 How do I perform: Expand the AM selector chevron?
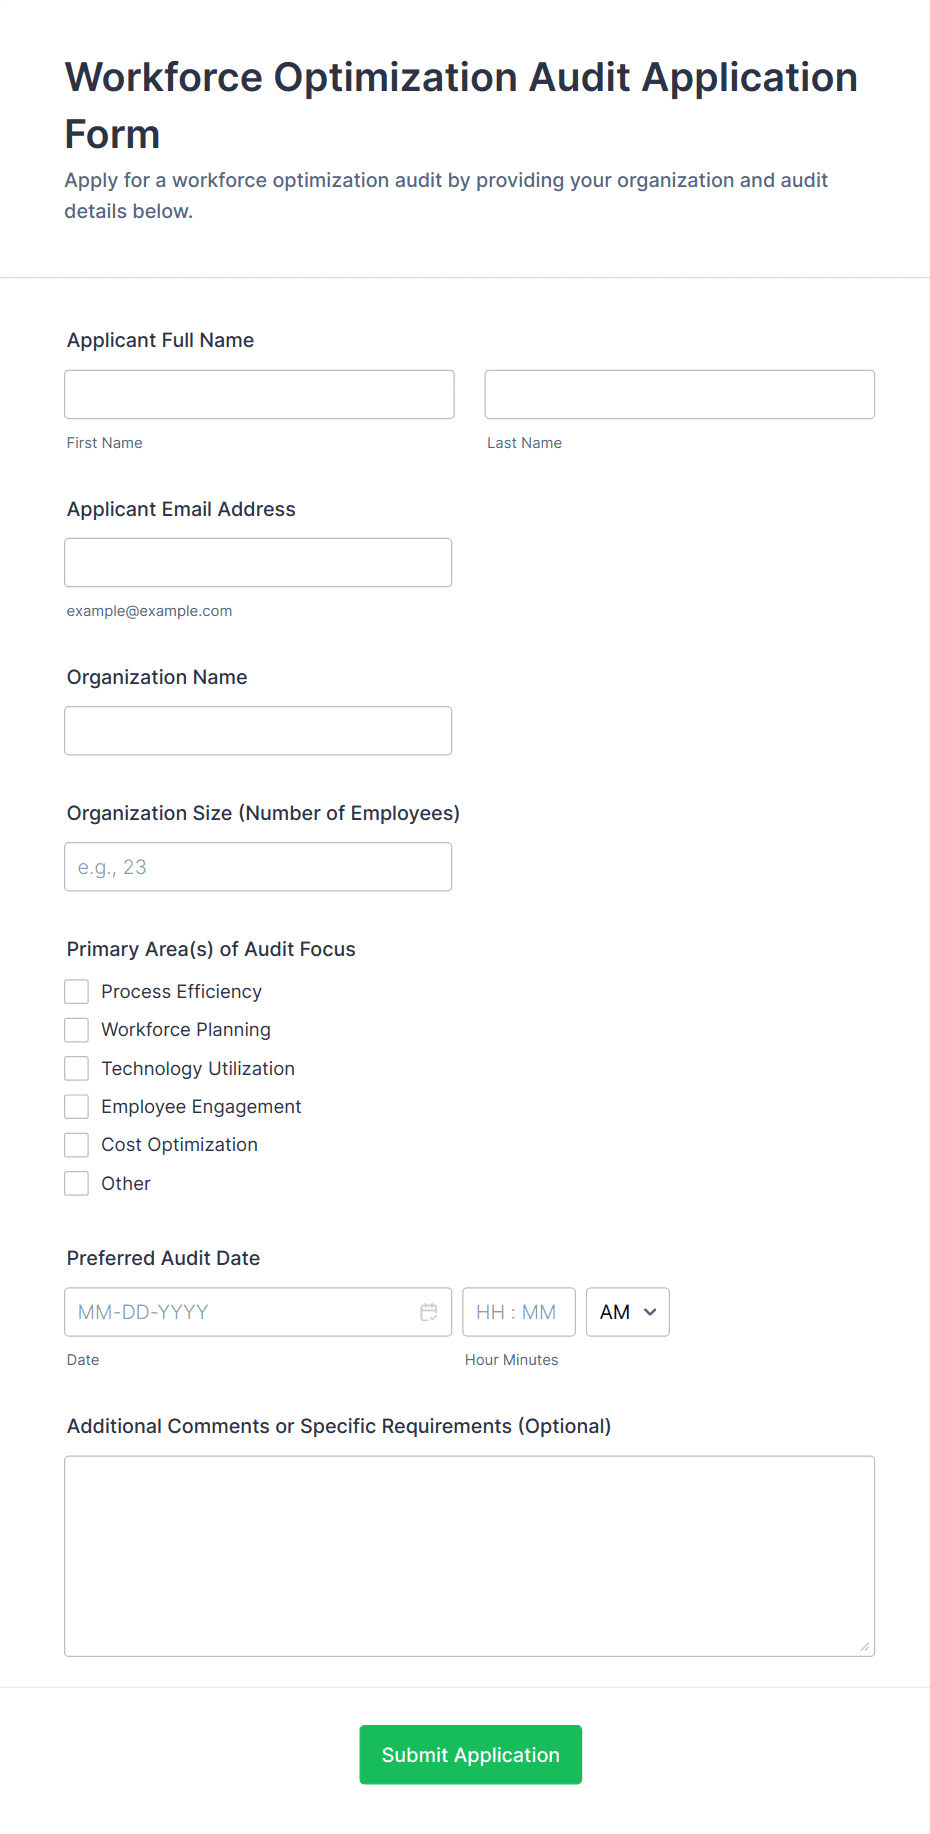pyautogui.click(x=649, y=1312)
